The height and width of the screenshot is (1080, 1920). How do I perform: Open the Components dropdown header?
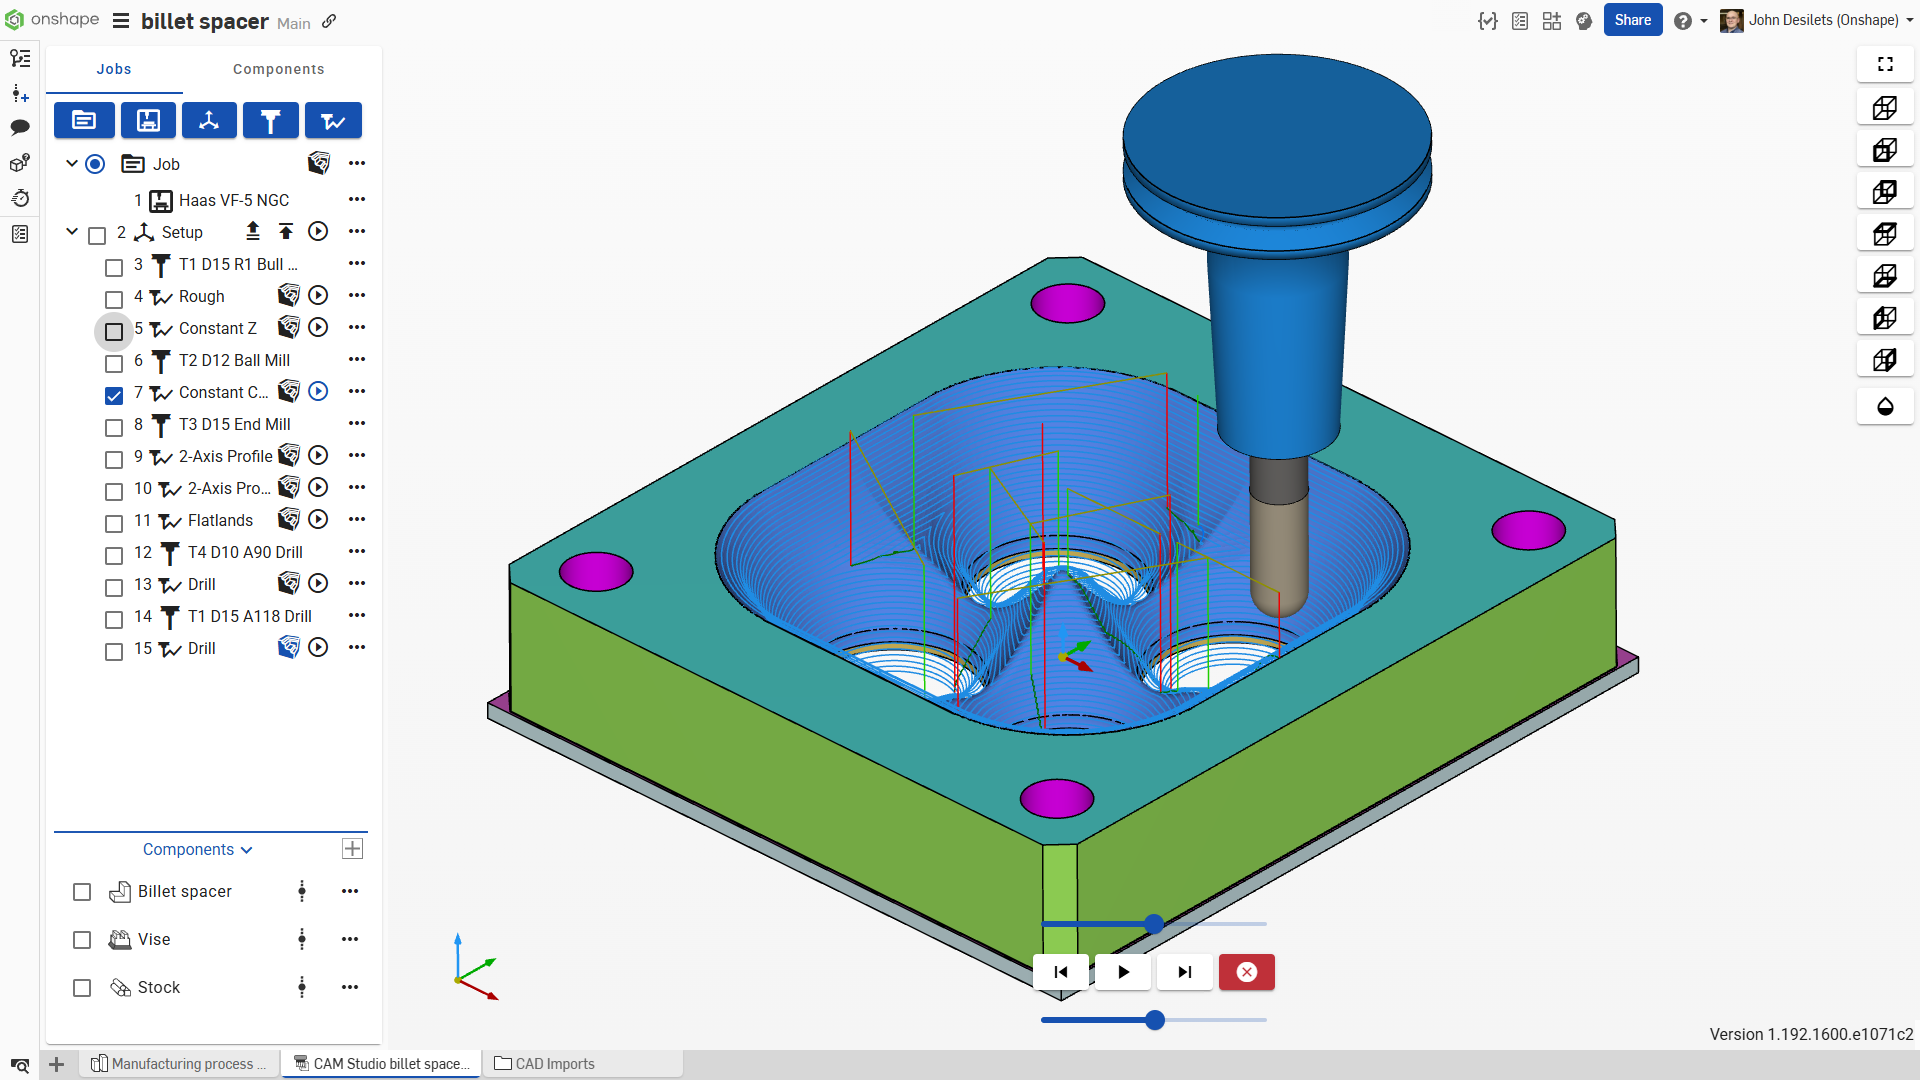[197, 849]
